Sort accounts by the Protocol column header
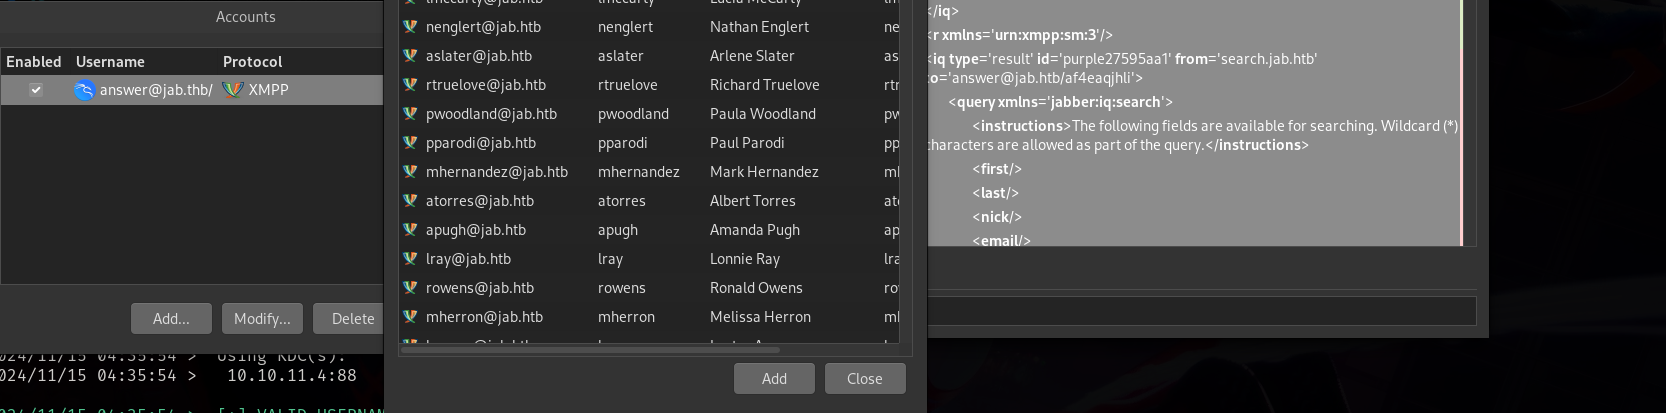The width and height of the screenshot is (1666, 413). point(252,62)
